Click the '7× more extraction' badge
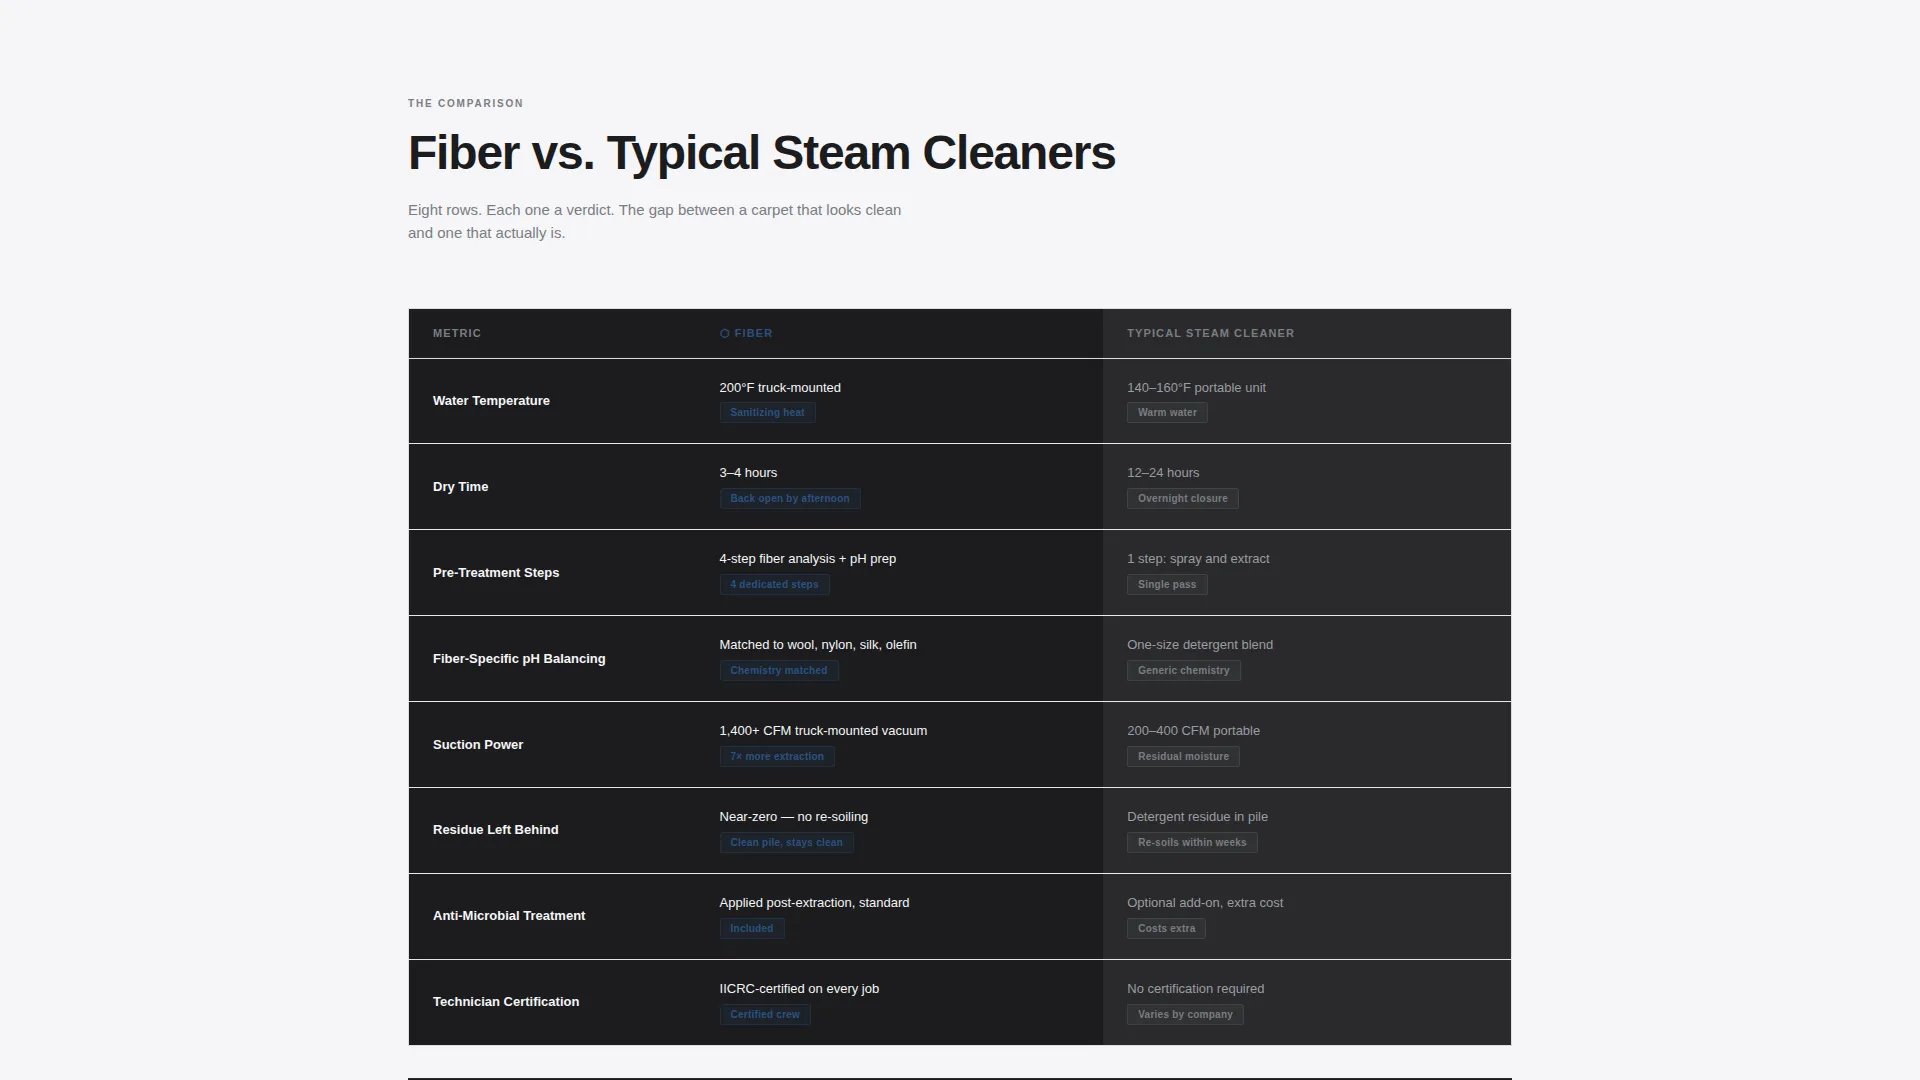The height and width of the screenshot is (1080, 1920). pos(777,757)
